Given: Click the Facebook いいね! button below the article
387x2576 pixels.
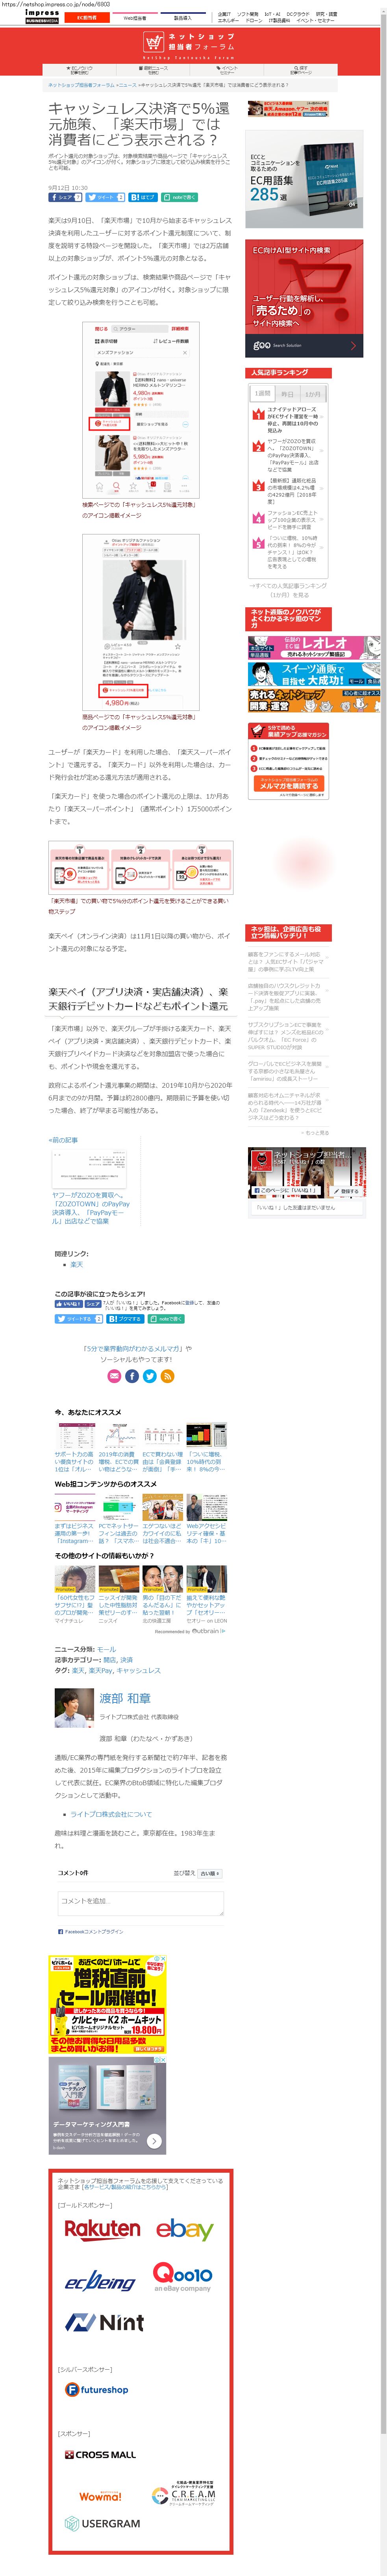Looking at the screenshot, I should (x=68, y=1303).
